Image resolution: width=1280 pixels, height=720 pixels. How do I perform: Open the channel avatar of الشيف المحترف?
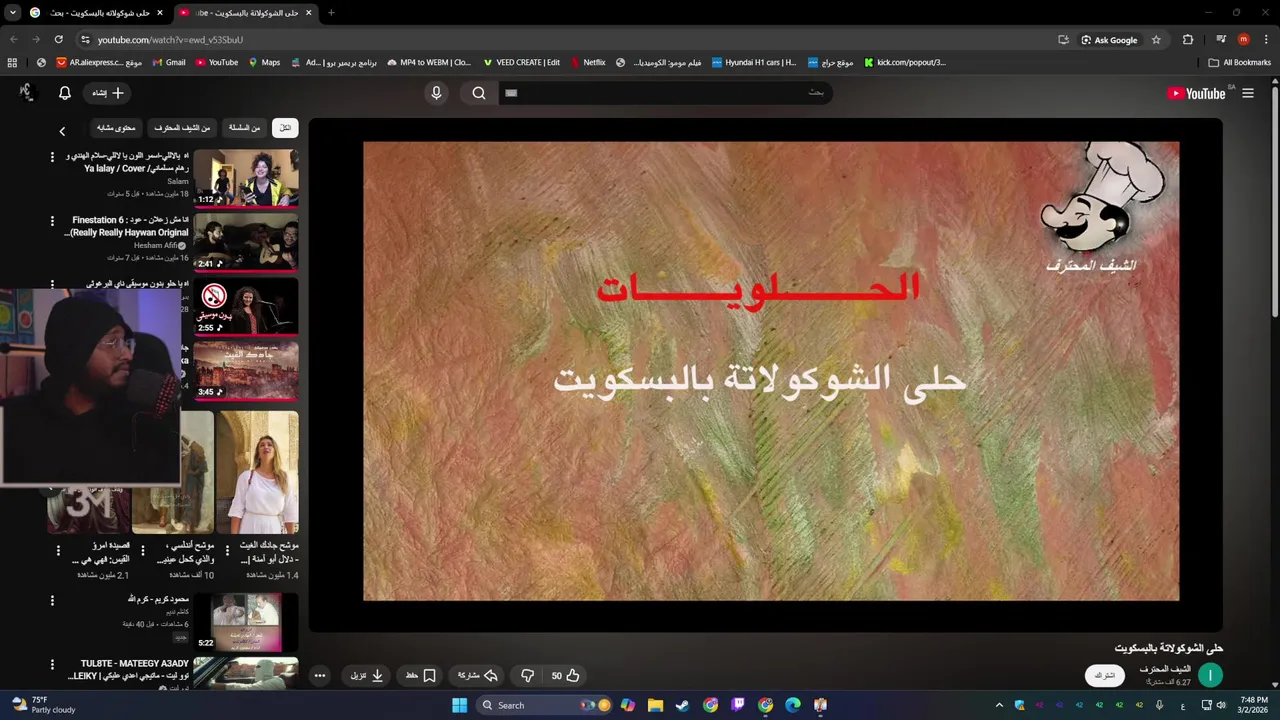tap(1210, 676)
